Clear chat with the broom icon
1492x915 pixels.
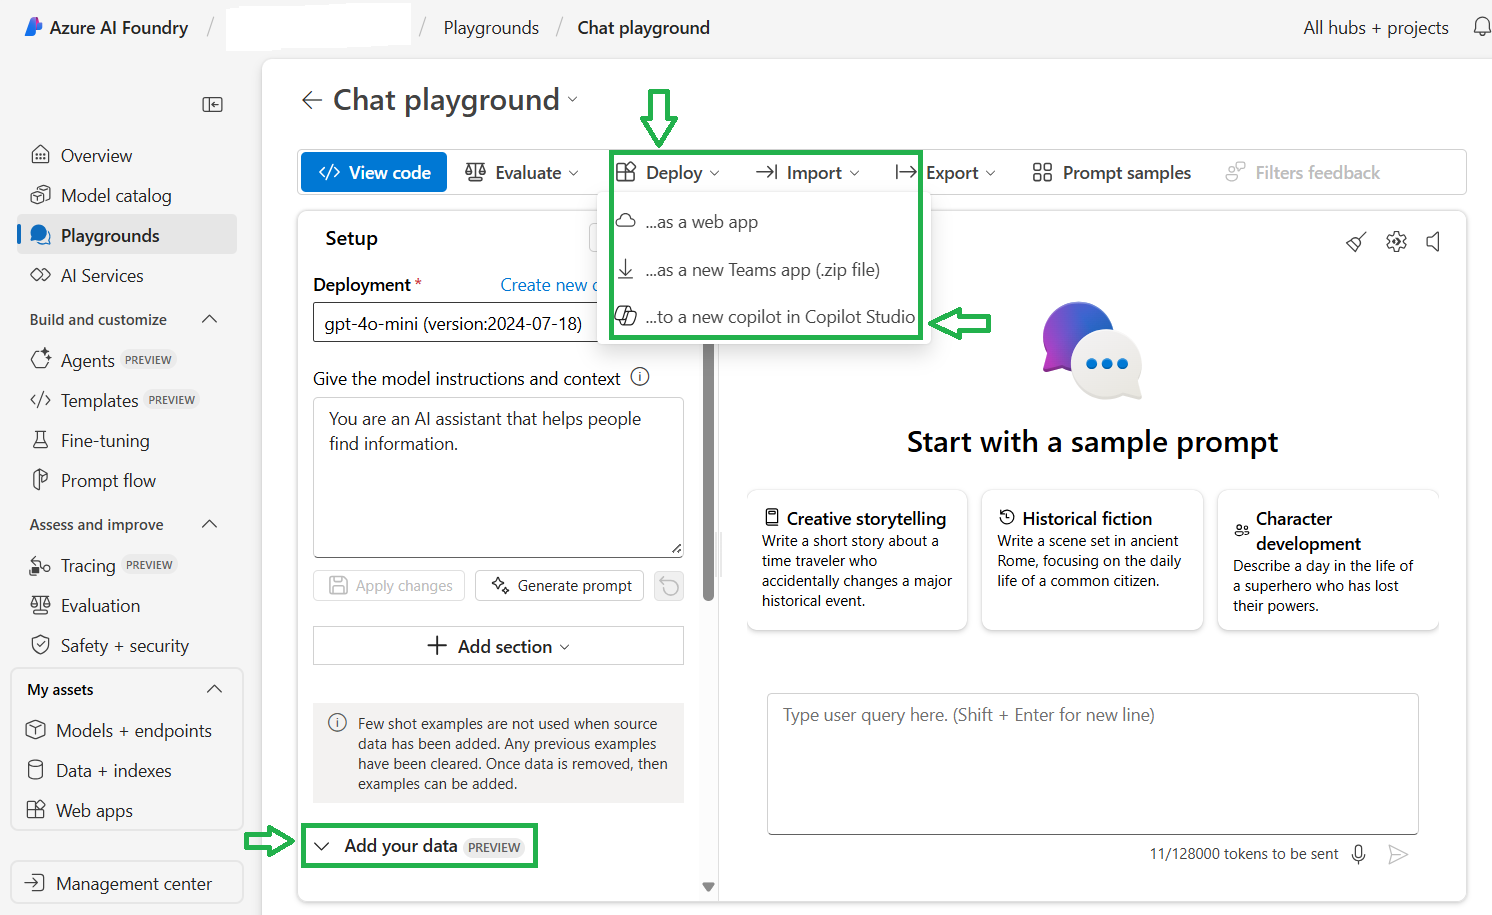coord(1356,242)
